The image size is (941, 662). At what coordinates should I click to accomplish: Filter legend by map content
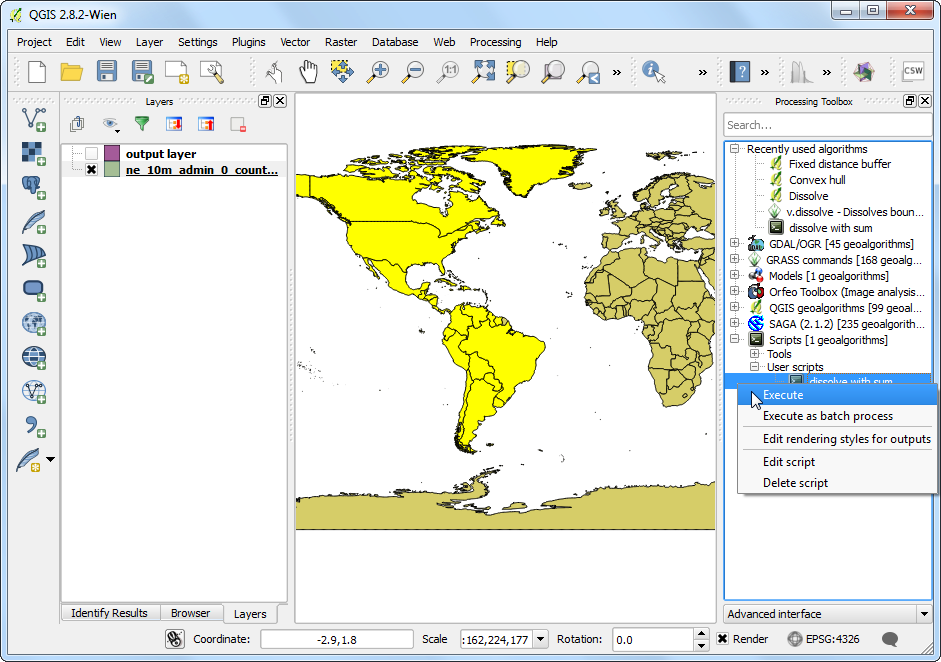pyautogui.click(x=142, y=124)
